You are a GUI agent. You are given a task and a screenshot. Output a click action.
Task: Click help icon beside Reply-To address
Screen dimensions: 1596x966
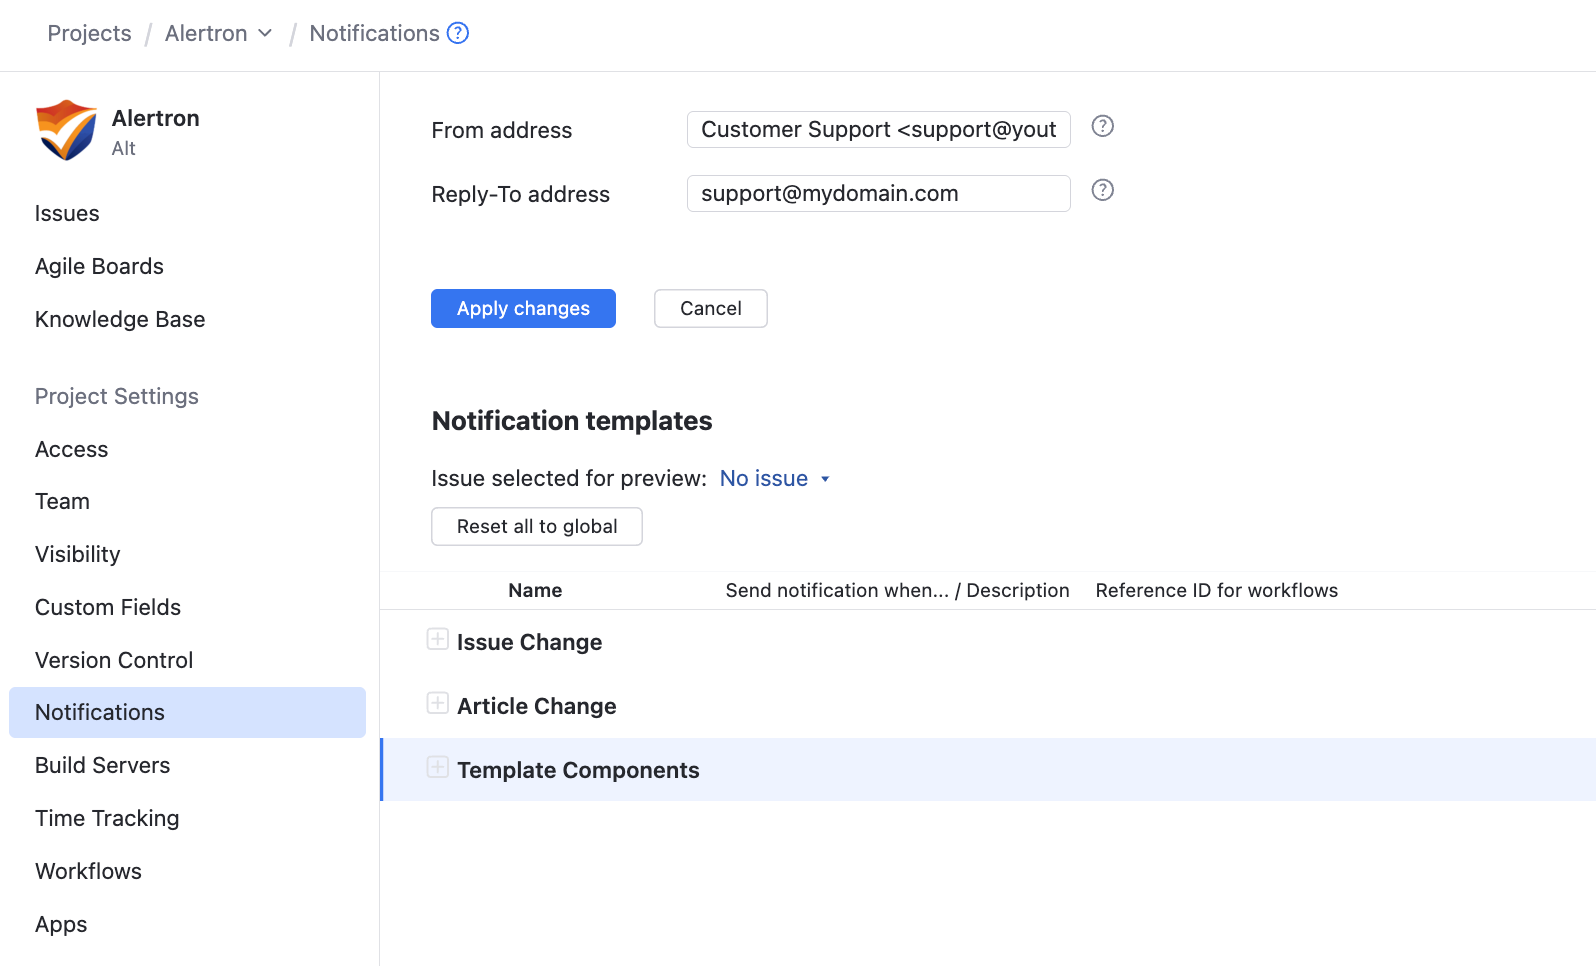[1102, 190]
